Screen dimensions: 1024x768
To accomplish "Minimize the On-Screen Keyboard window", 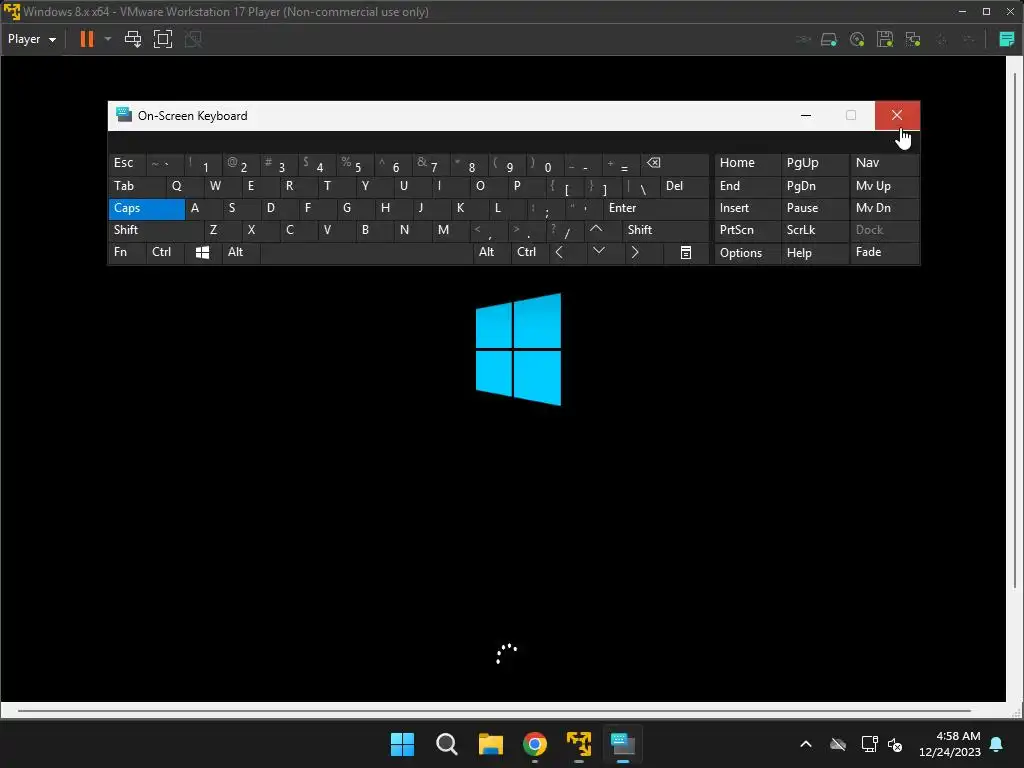I will pyautogui.click(x=806, y=116).
